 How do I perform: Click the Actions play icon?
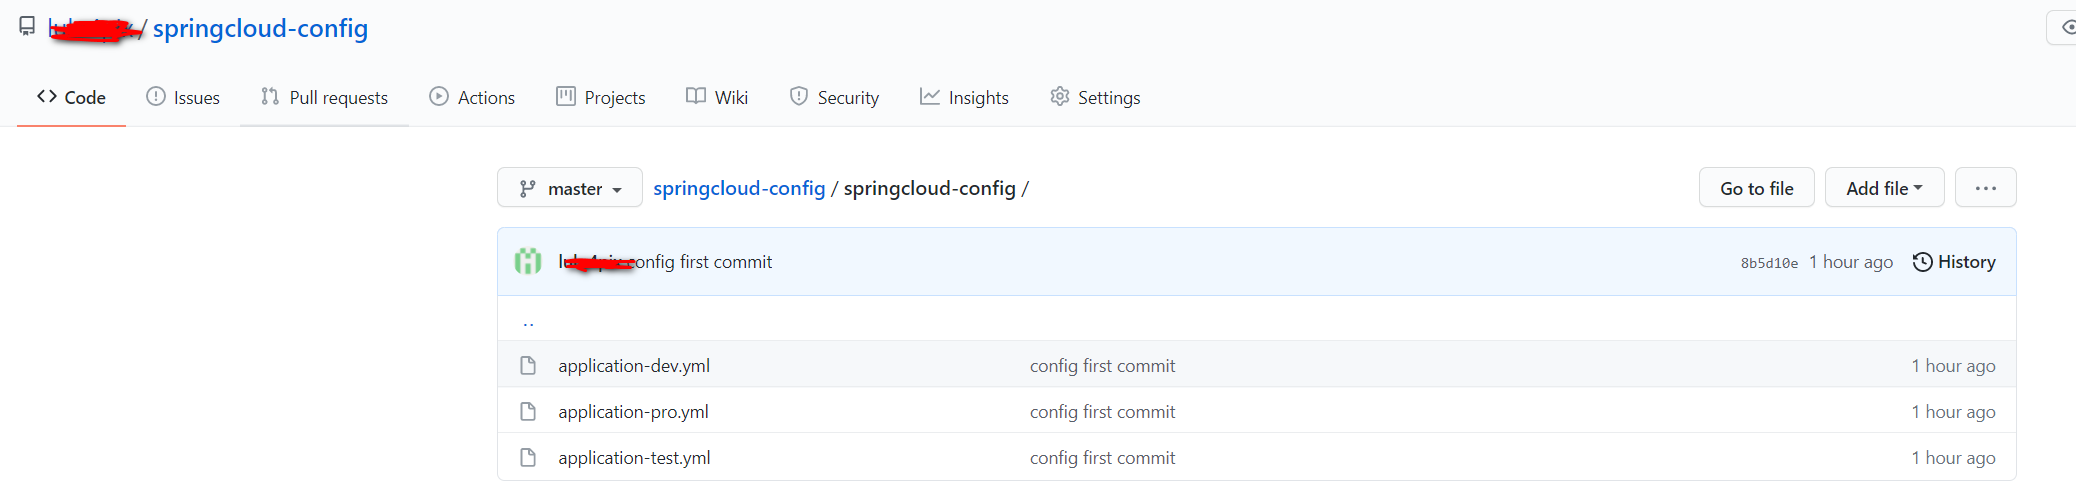(439, 96)
